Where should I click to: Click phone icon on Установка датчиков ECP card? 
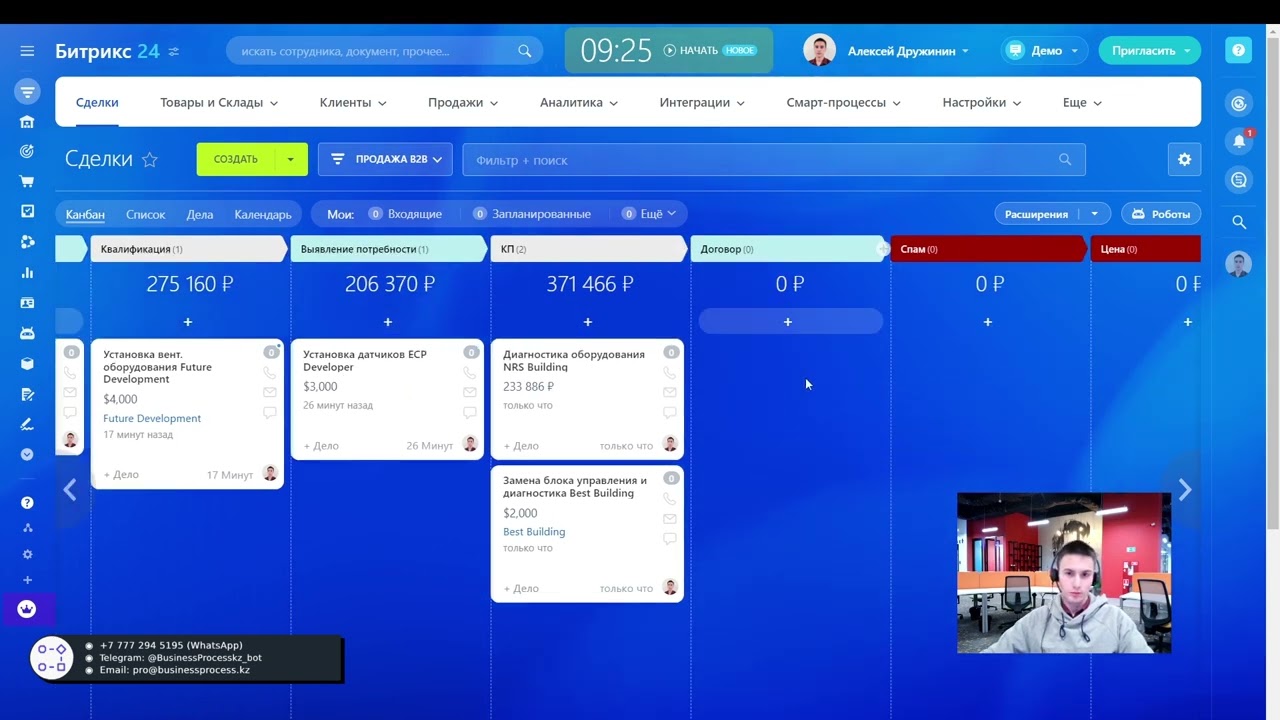[x=469, y=372]
